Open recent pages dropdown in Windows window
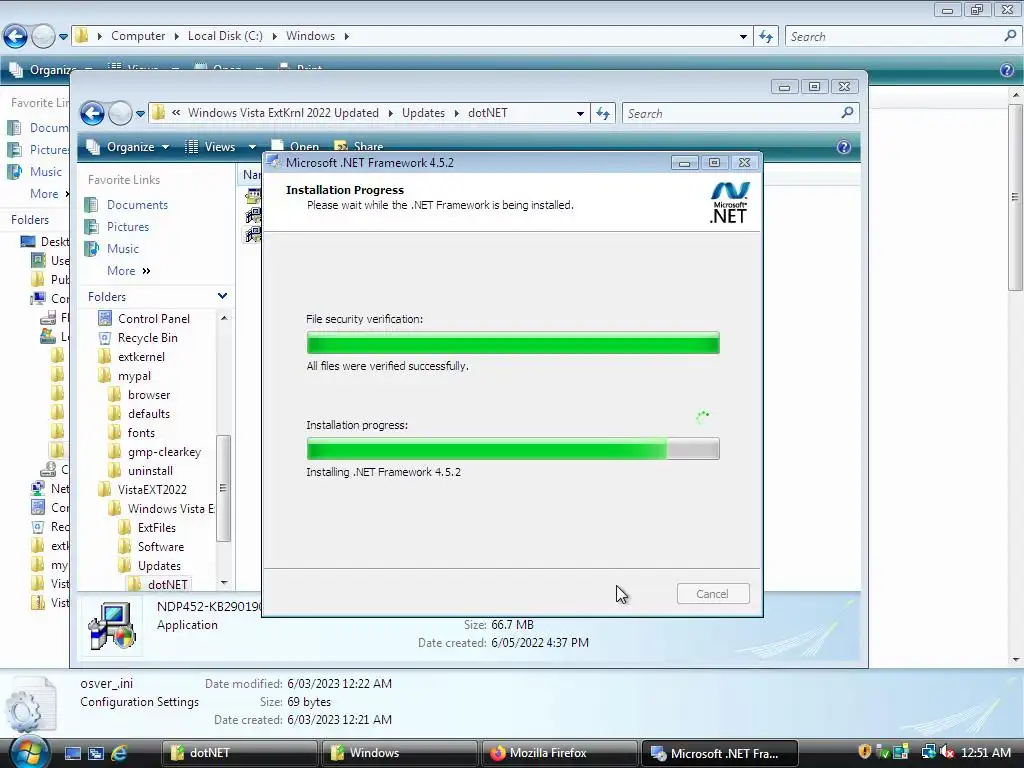1024x768 pixels. (63, 37)
